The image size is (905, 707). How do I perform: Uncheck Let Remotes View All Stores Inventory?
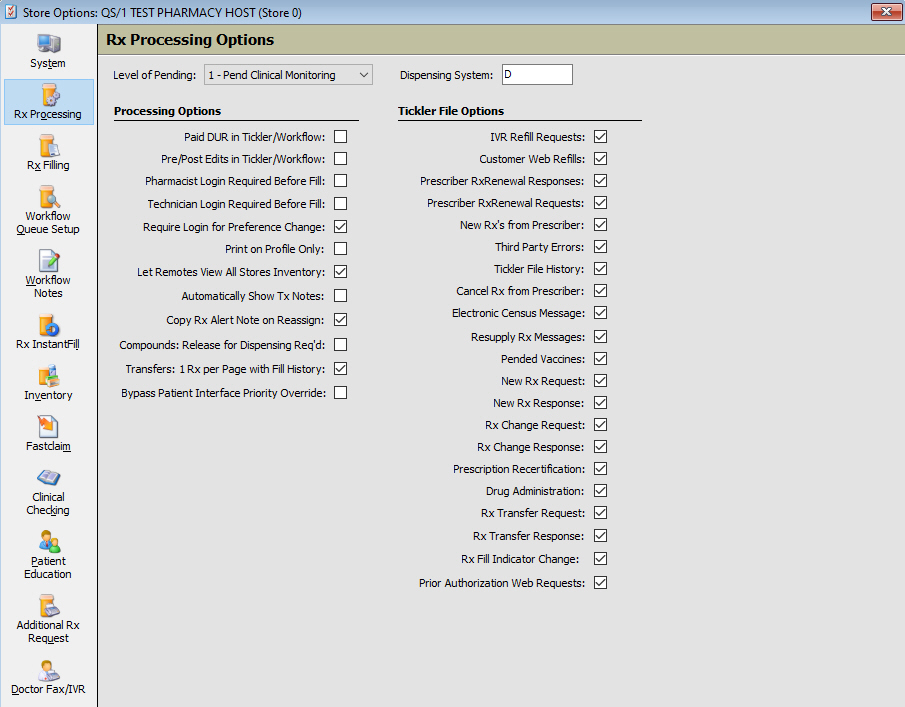coord(341,271)
